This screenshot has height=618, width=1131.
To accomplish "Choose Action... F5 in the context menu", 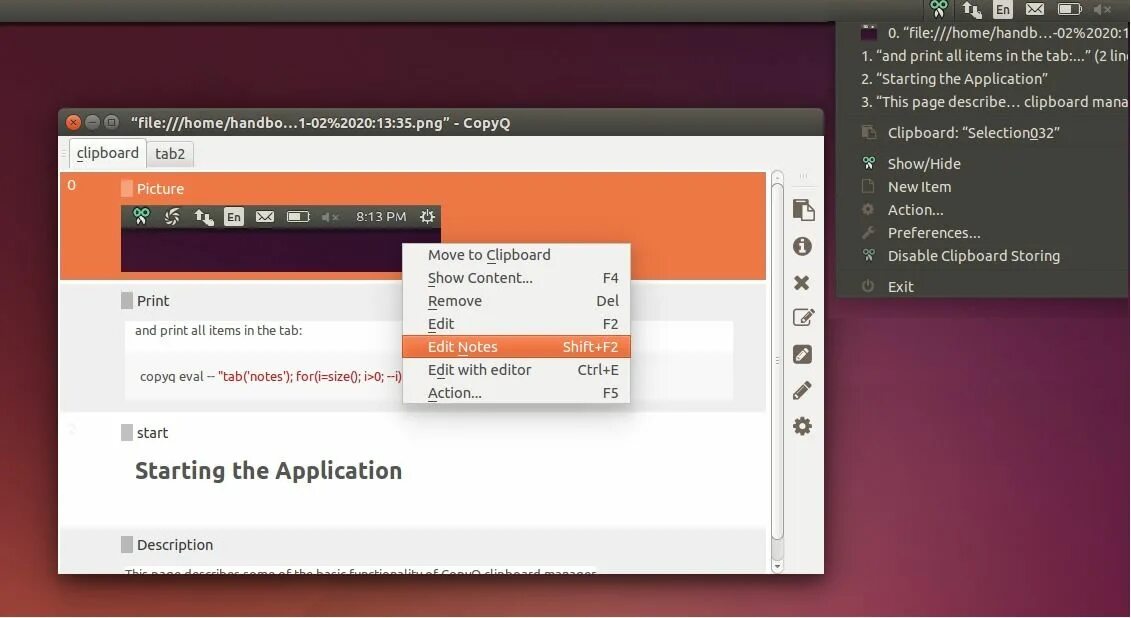I will click(x=516, y=393).
